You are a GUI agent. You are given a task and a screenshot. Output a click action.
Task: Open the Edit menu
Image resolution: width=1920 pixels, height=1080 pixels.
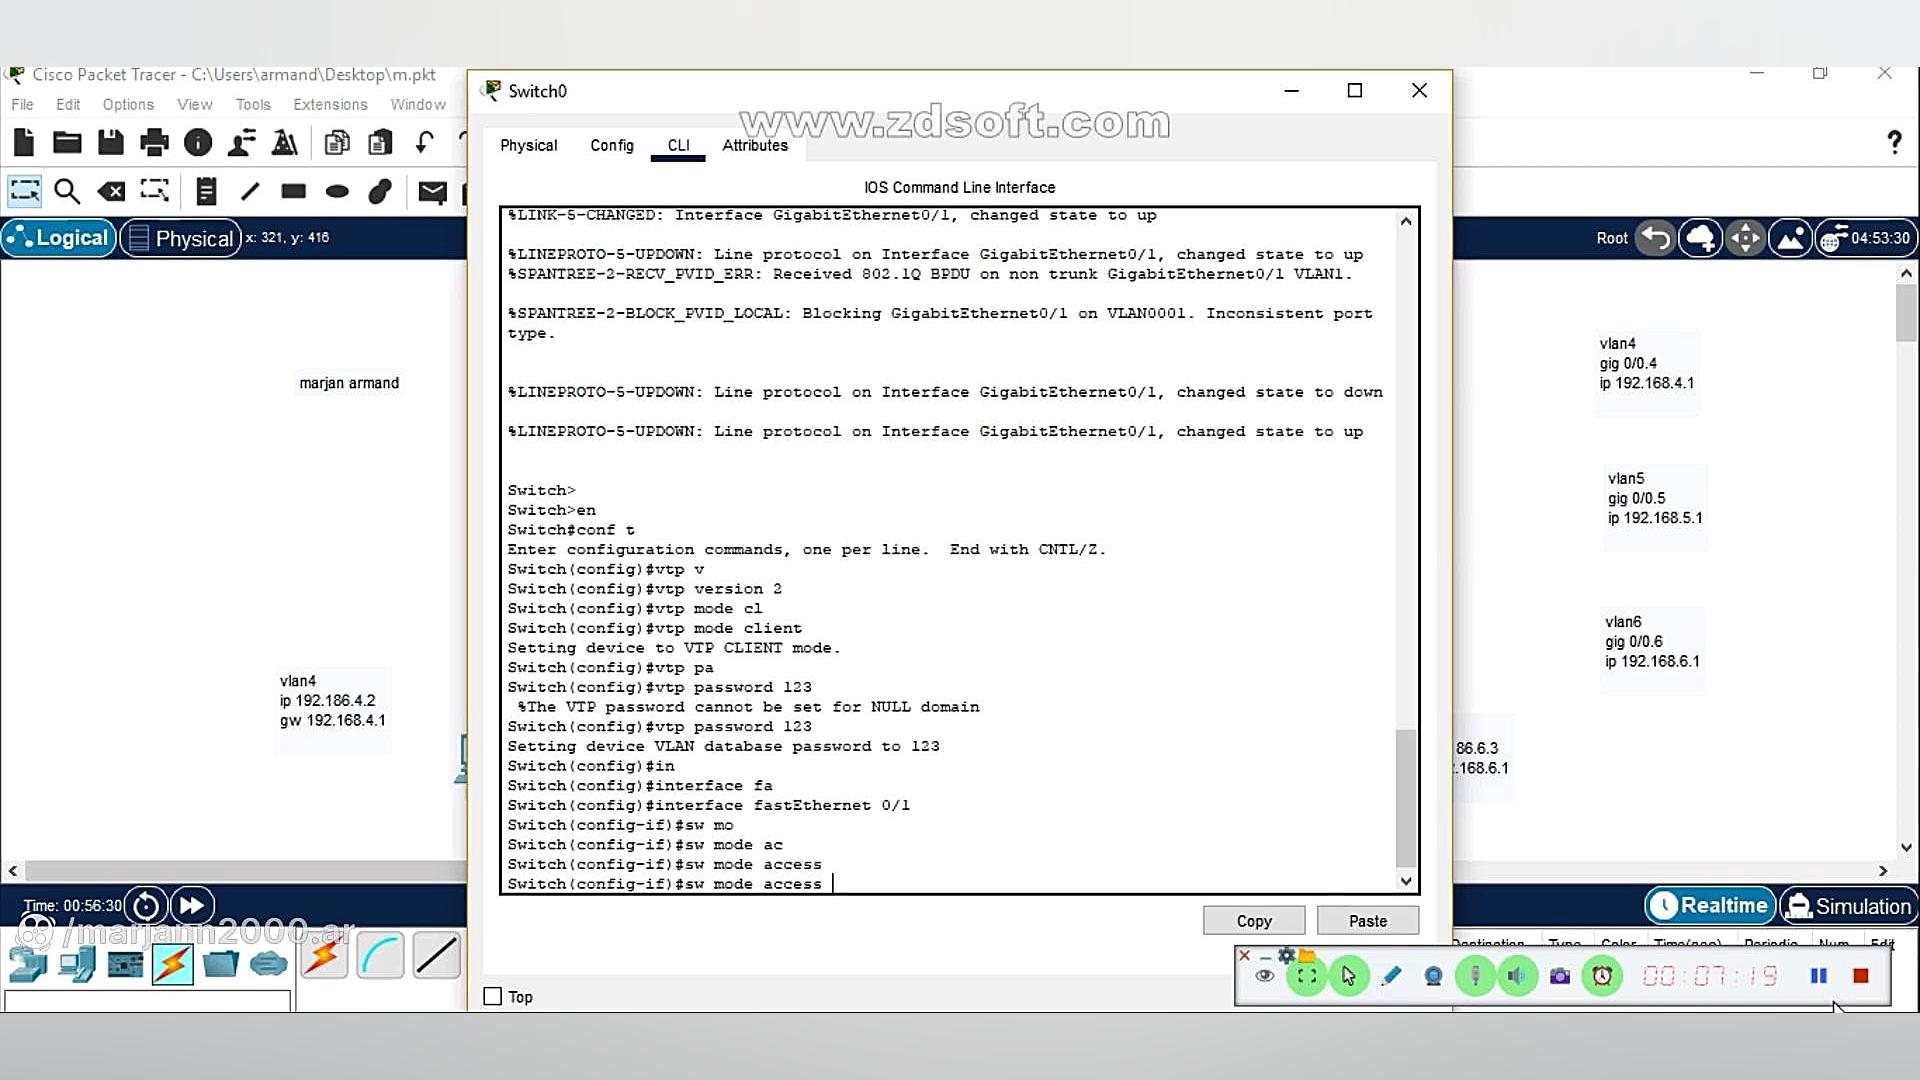68,104
